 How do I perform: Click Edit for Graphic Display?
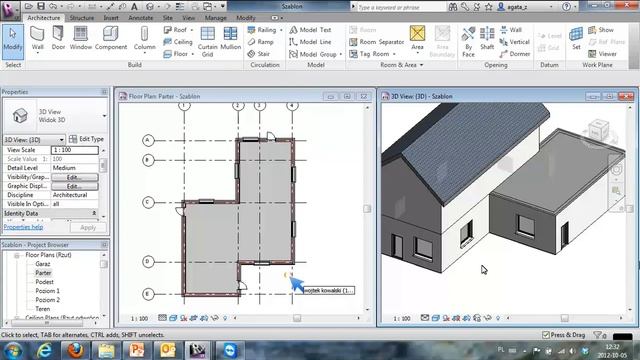[x=75, y=186]
